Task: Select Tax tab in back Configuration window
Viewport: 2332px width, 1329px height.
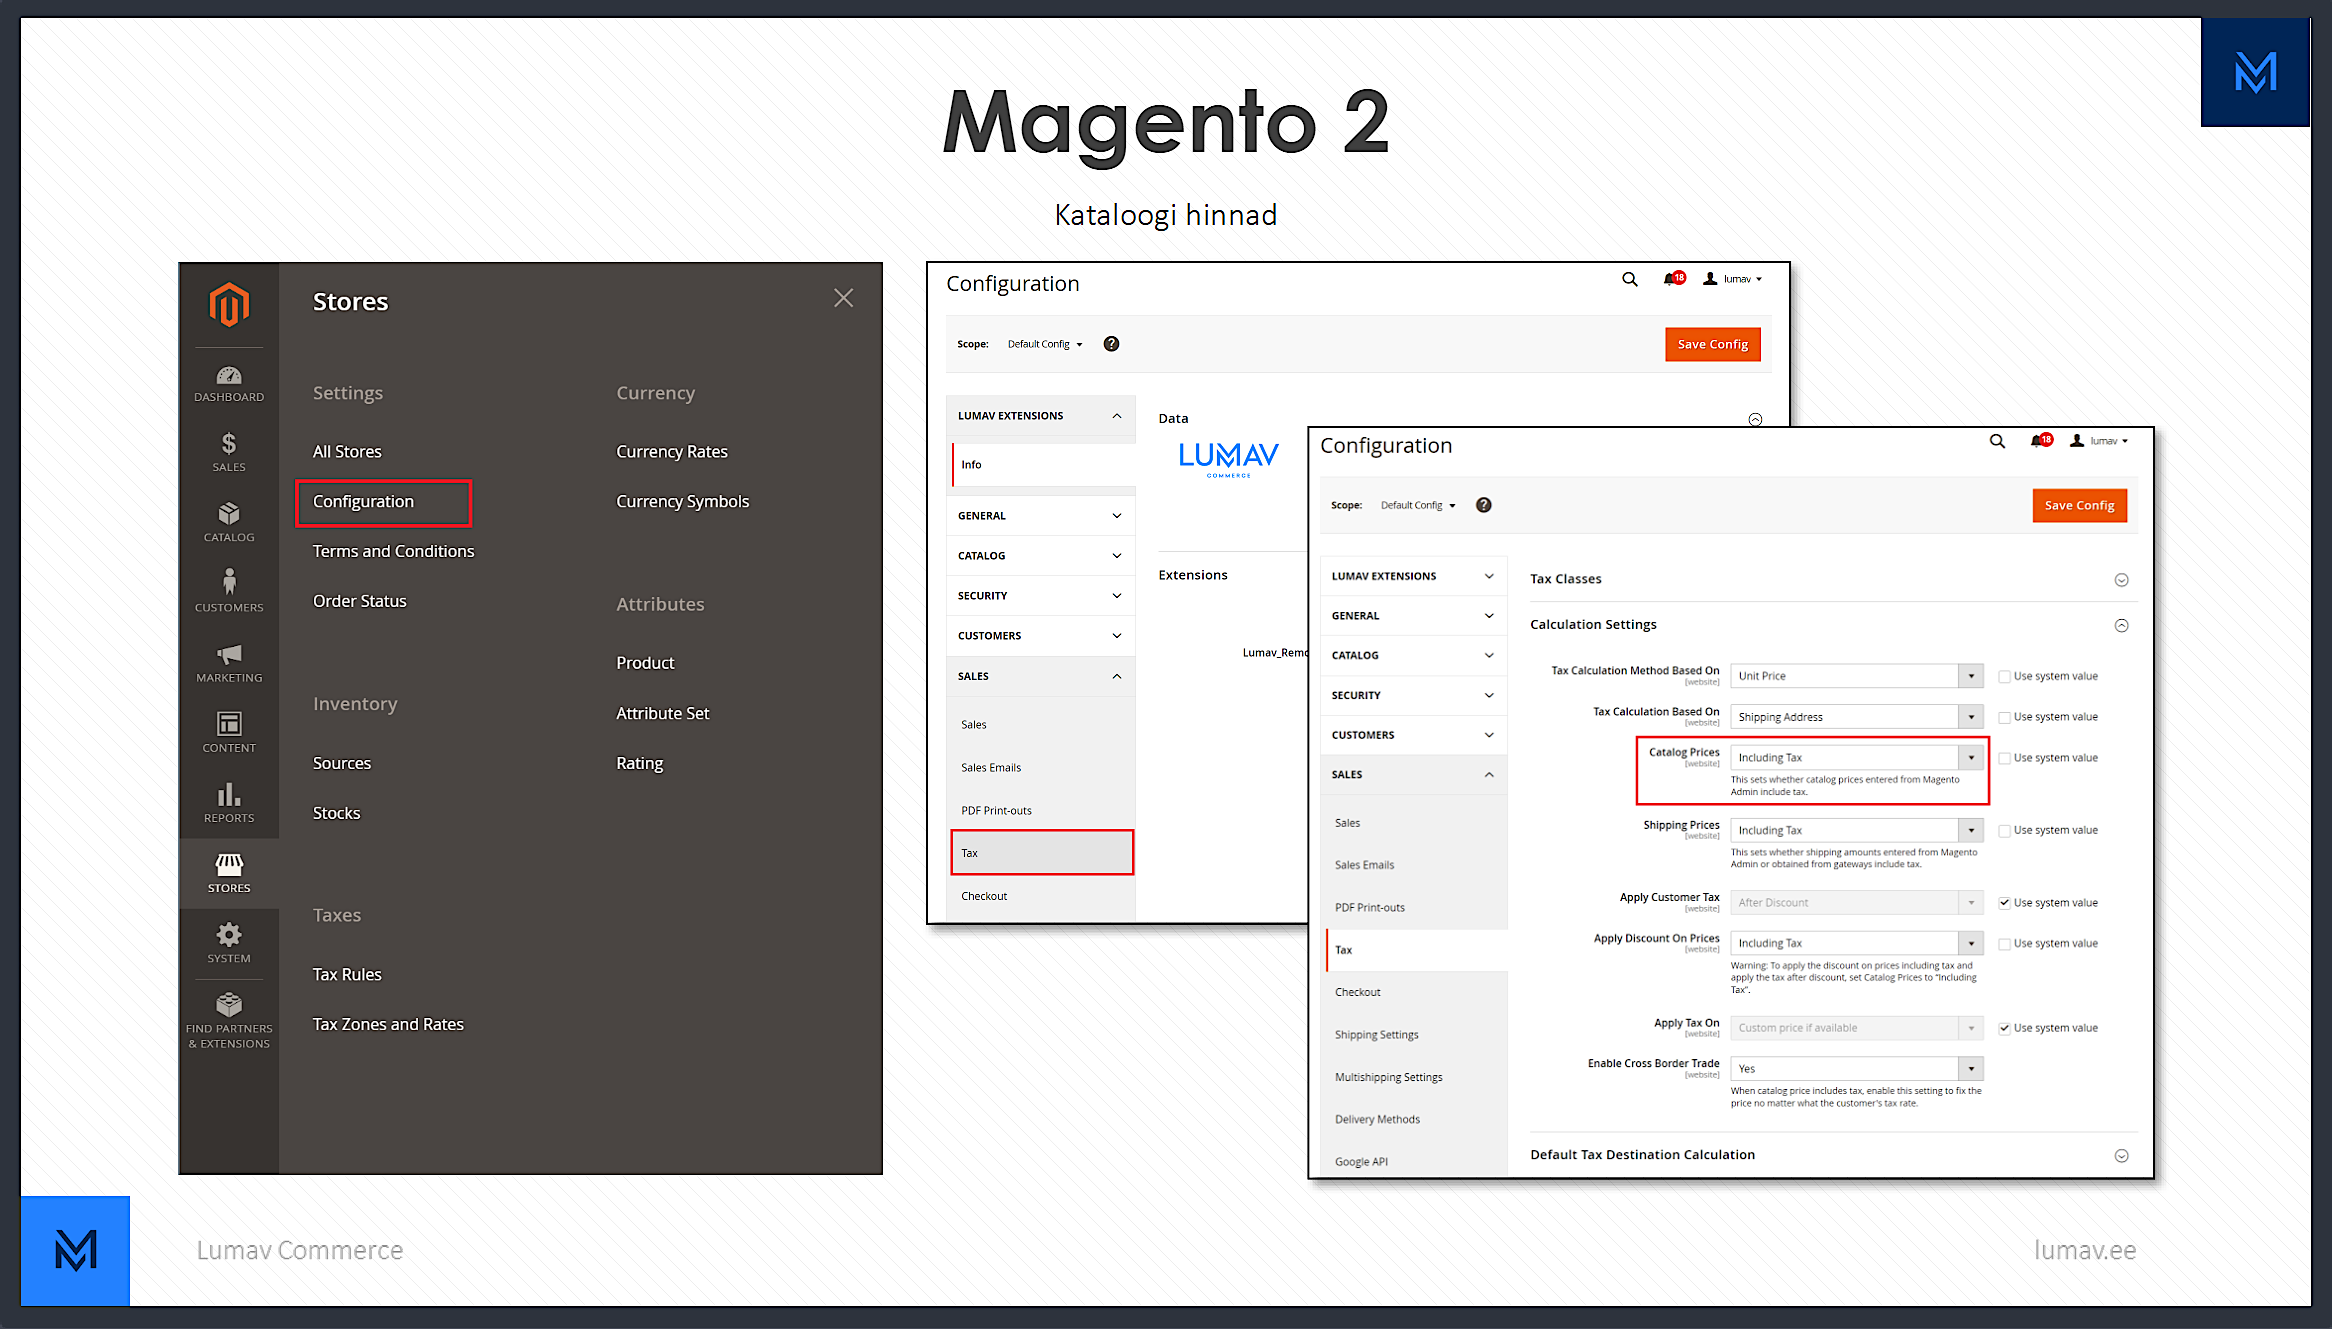Action: (x=1042, y=853)
